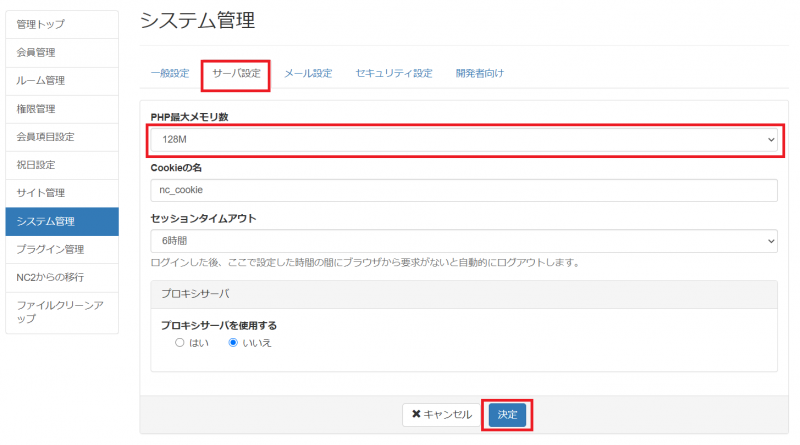Go to the セキュリティ設定 tab

click(394, 74)
